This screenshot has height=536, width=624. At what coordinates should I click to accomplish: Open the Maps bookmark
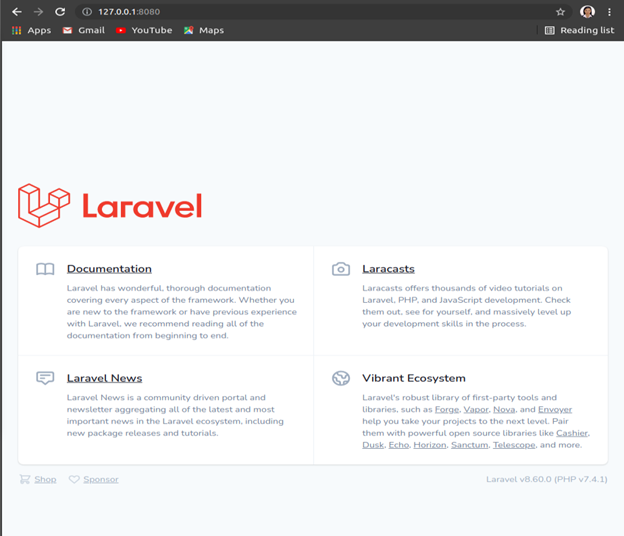point(204,30)
